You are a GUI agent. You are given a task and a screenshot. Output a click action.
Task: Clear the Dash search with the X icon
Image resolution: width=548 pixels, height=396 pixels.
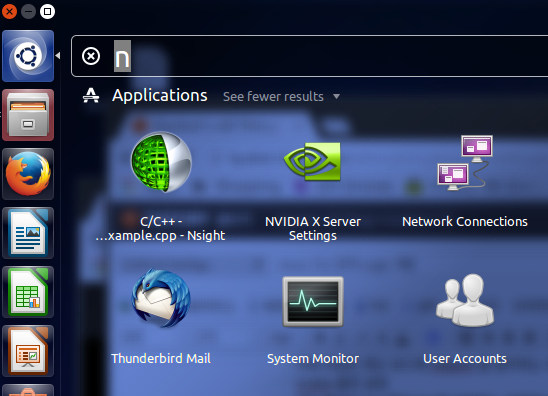tap(91, 56)
